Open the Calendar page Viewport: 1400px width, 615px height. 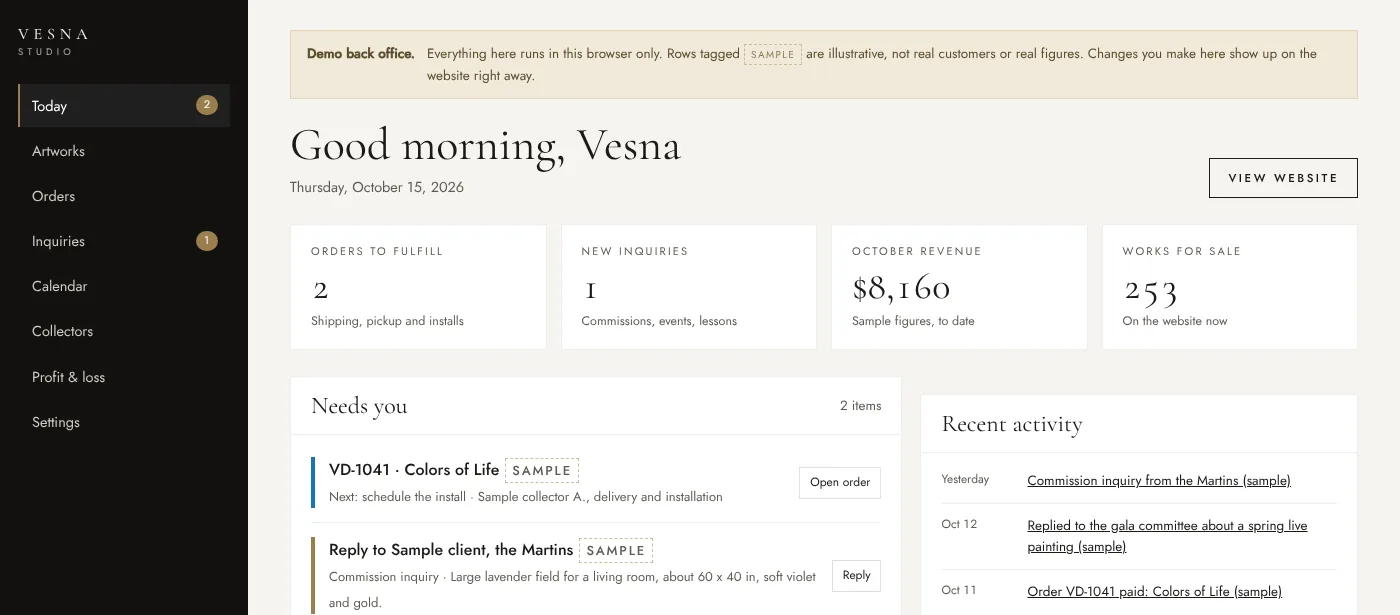pyautogui.click(x=124, y=286)
